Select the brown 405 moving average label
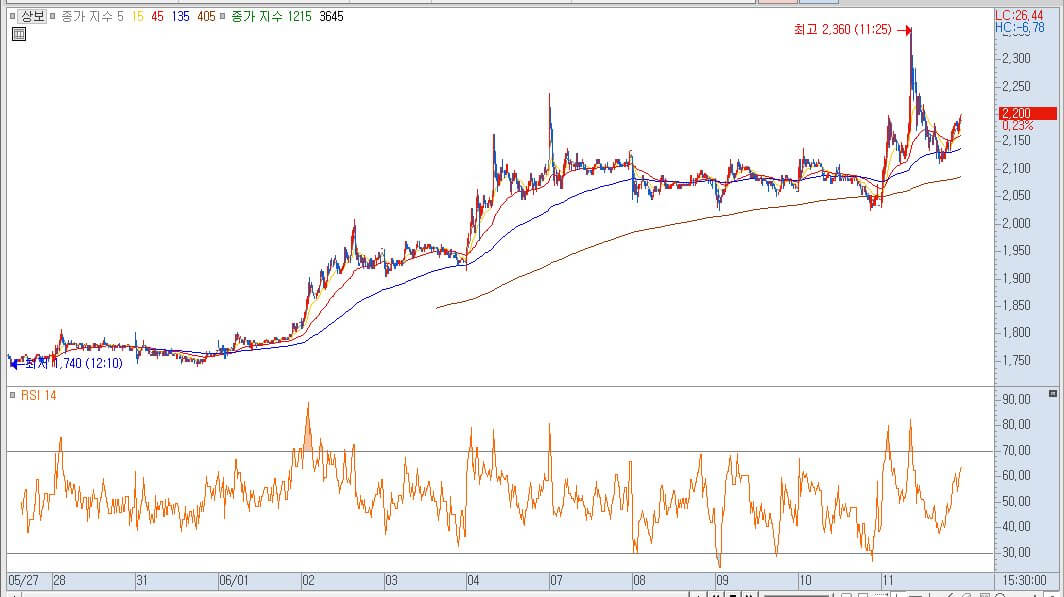 click(206, 16)
